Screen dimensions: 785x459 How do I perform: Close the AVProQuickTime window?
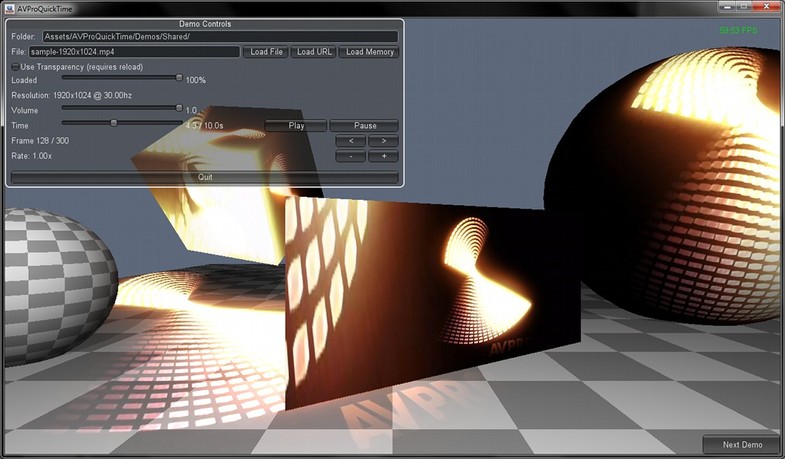pyautogui.click(x=766, y=7)
